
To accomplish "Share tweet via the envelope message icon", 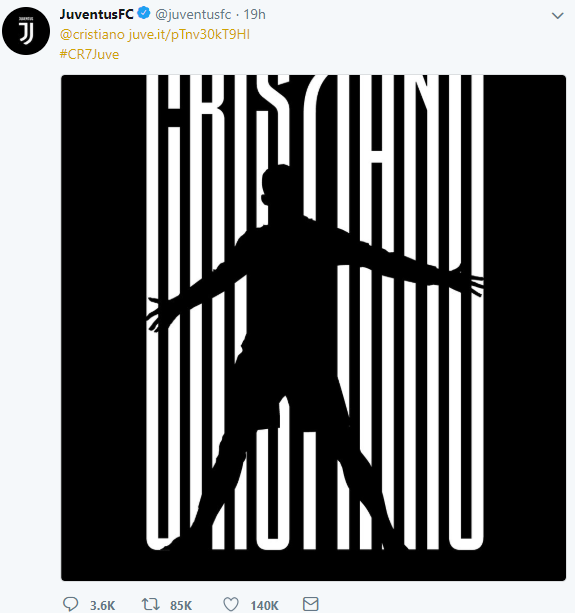I will [x=311, y=604].
